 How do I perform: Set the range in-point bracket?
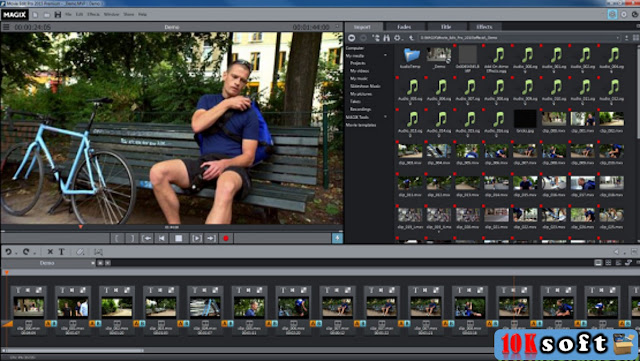coord(117,238)
